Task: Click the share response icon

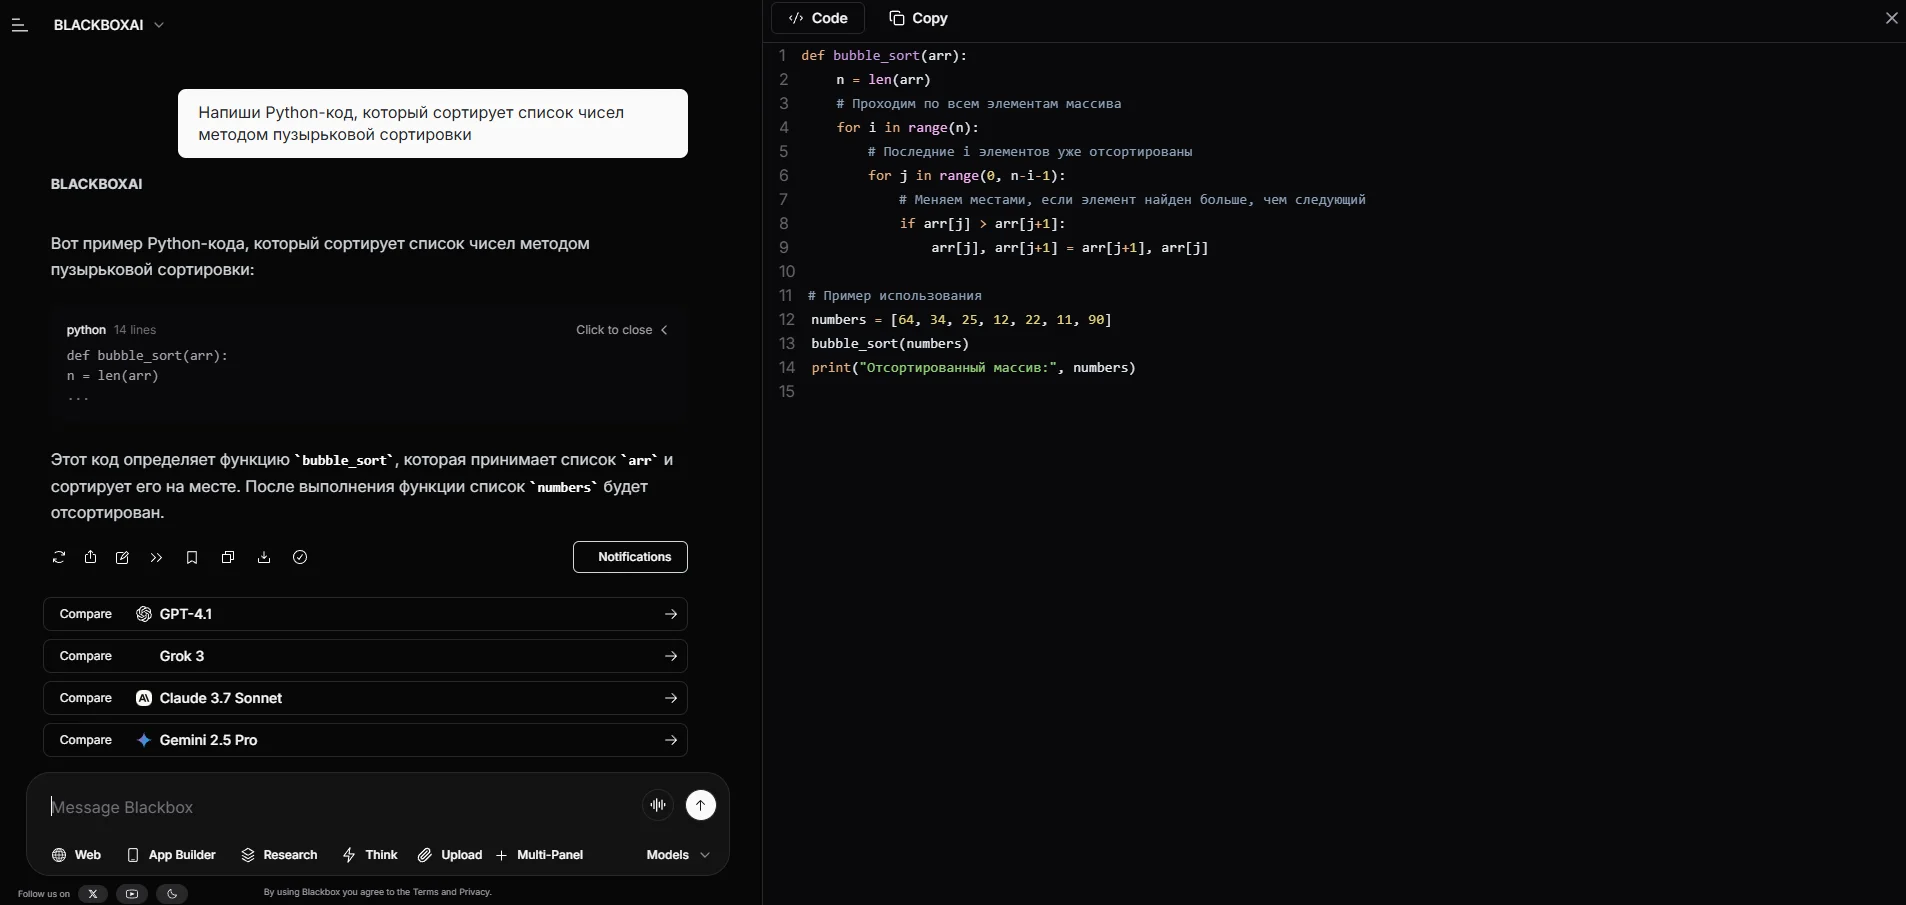Action: (x=91, y=557)
